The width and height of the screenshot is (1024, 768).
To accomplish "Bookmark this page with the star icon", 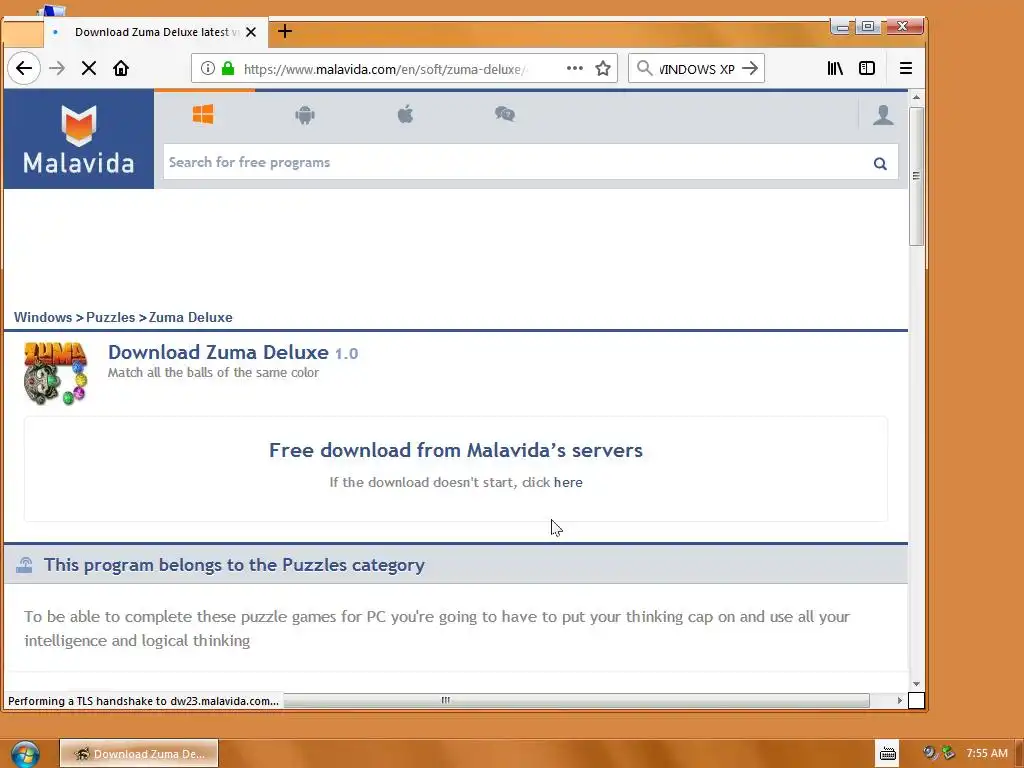I will tap(603, 68).
